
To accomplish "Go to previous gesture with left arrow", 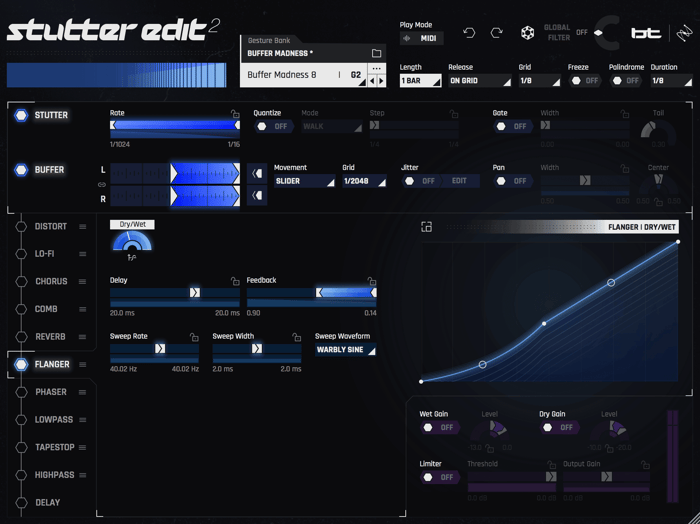I will point(372,81).
